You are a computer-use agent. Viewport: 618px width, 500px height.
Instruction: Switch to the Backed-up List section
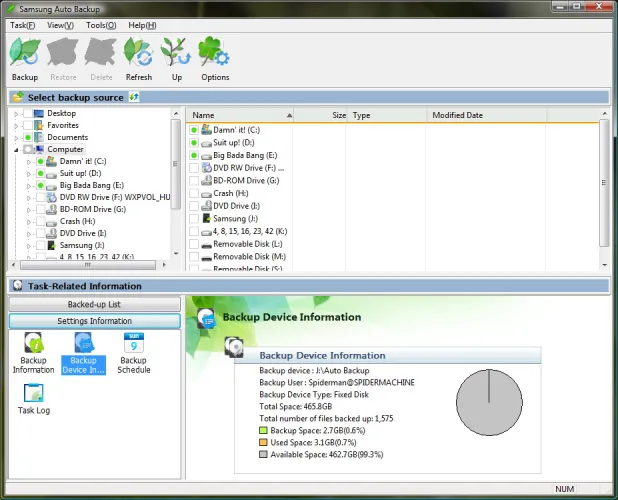point(94,304)
